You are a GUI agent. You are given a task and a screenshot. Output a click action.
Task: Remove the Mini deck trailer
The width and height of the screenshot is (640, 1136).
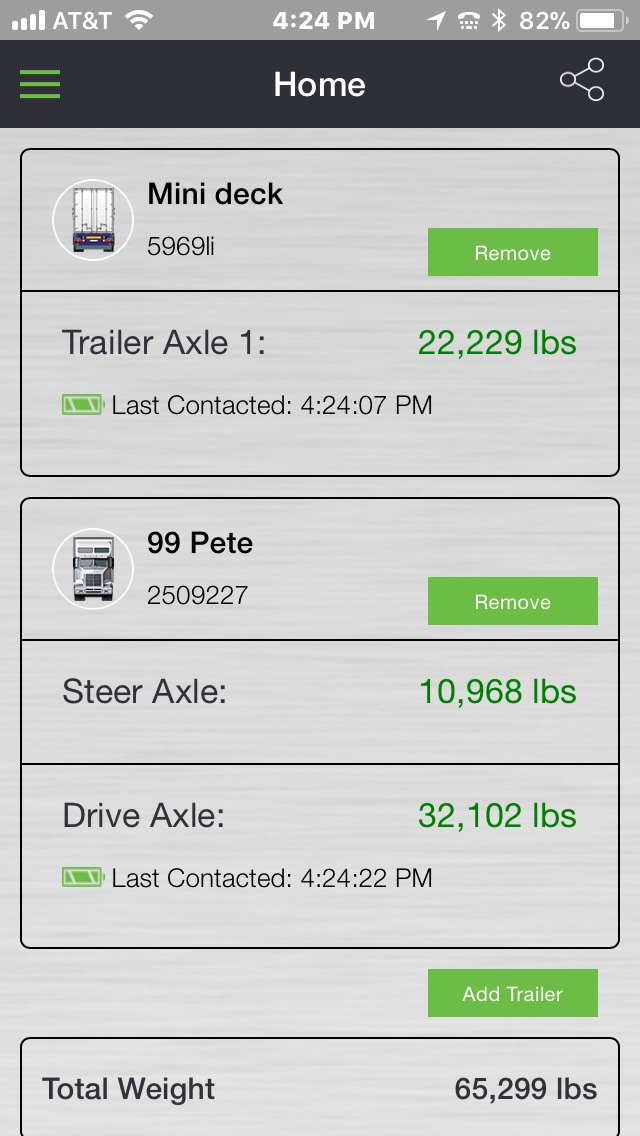[512, 252]
